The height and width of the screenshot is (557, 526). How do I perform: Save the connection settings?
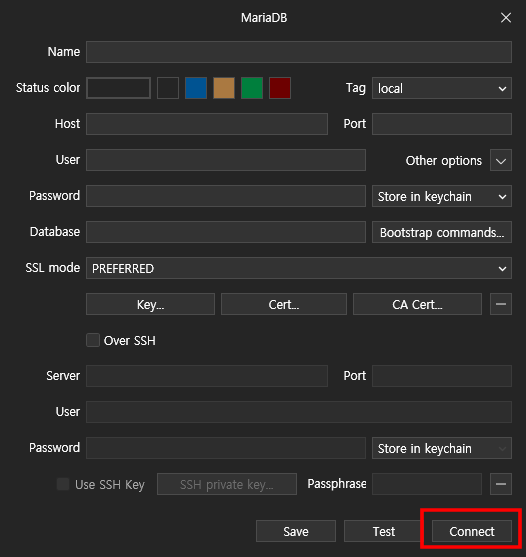[x=296, y=531]
